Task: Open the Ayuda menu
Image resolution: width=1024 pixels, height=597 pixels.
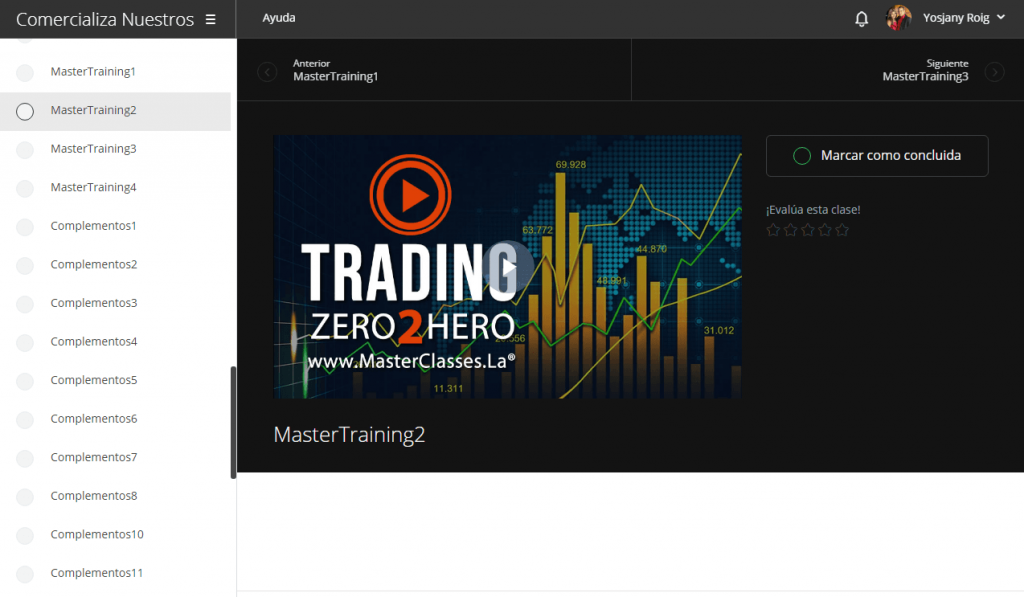Action: pos(278,17)
